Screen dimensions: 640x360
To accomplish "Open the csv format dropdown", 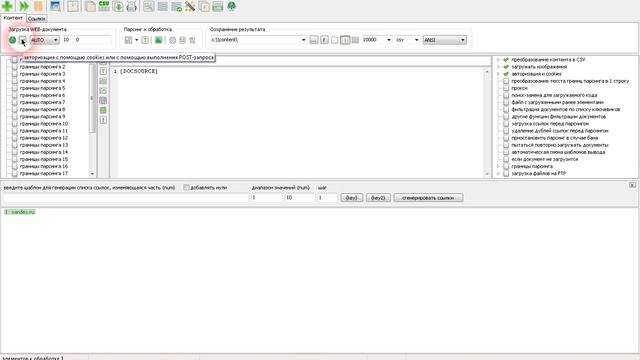I will point(416,40).
